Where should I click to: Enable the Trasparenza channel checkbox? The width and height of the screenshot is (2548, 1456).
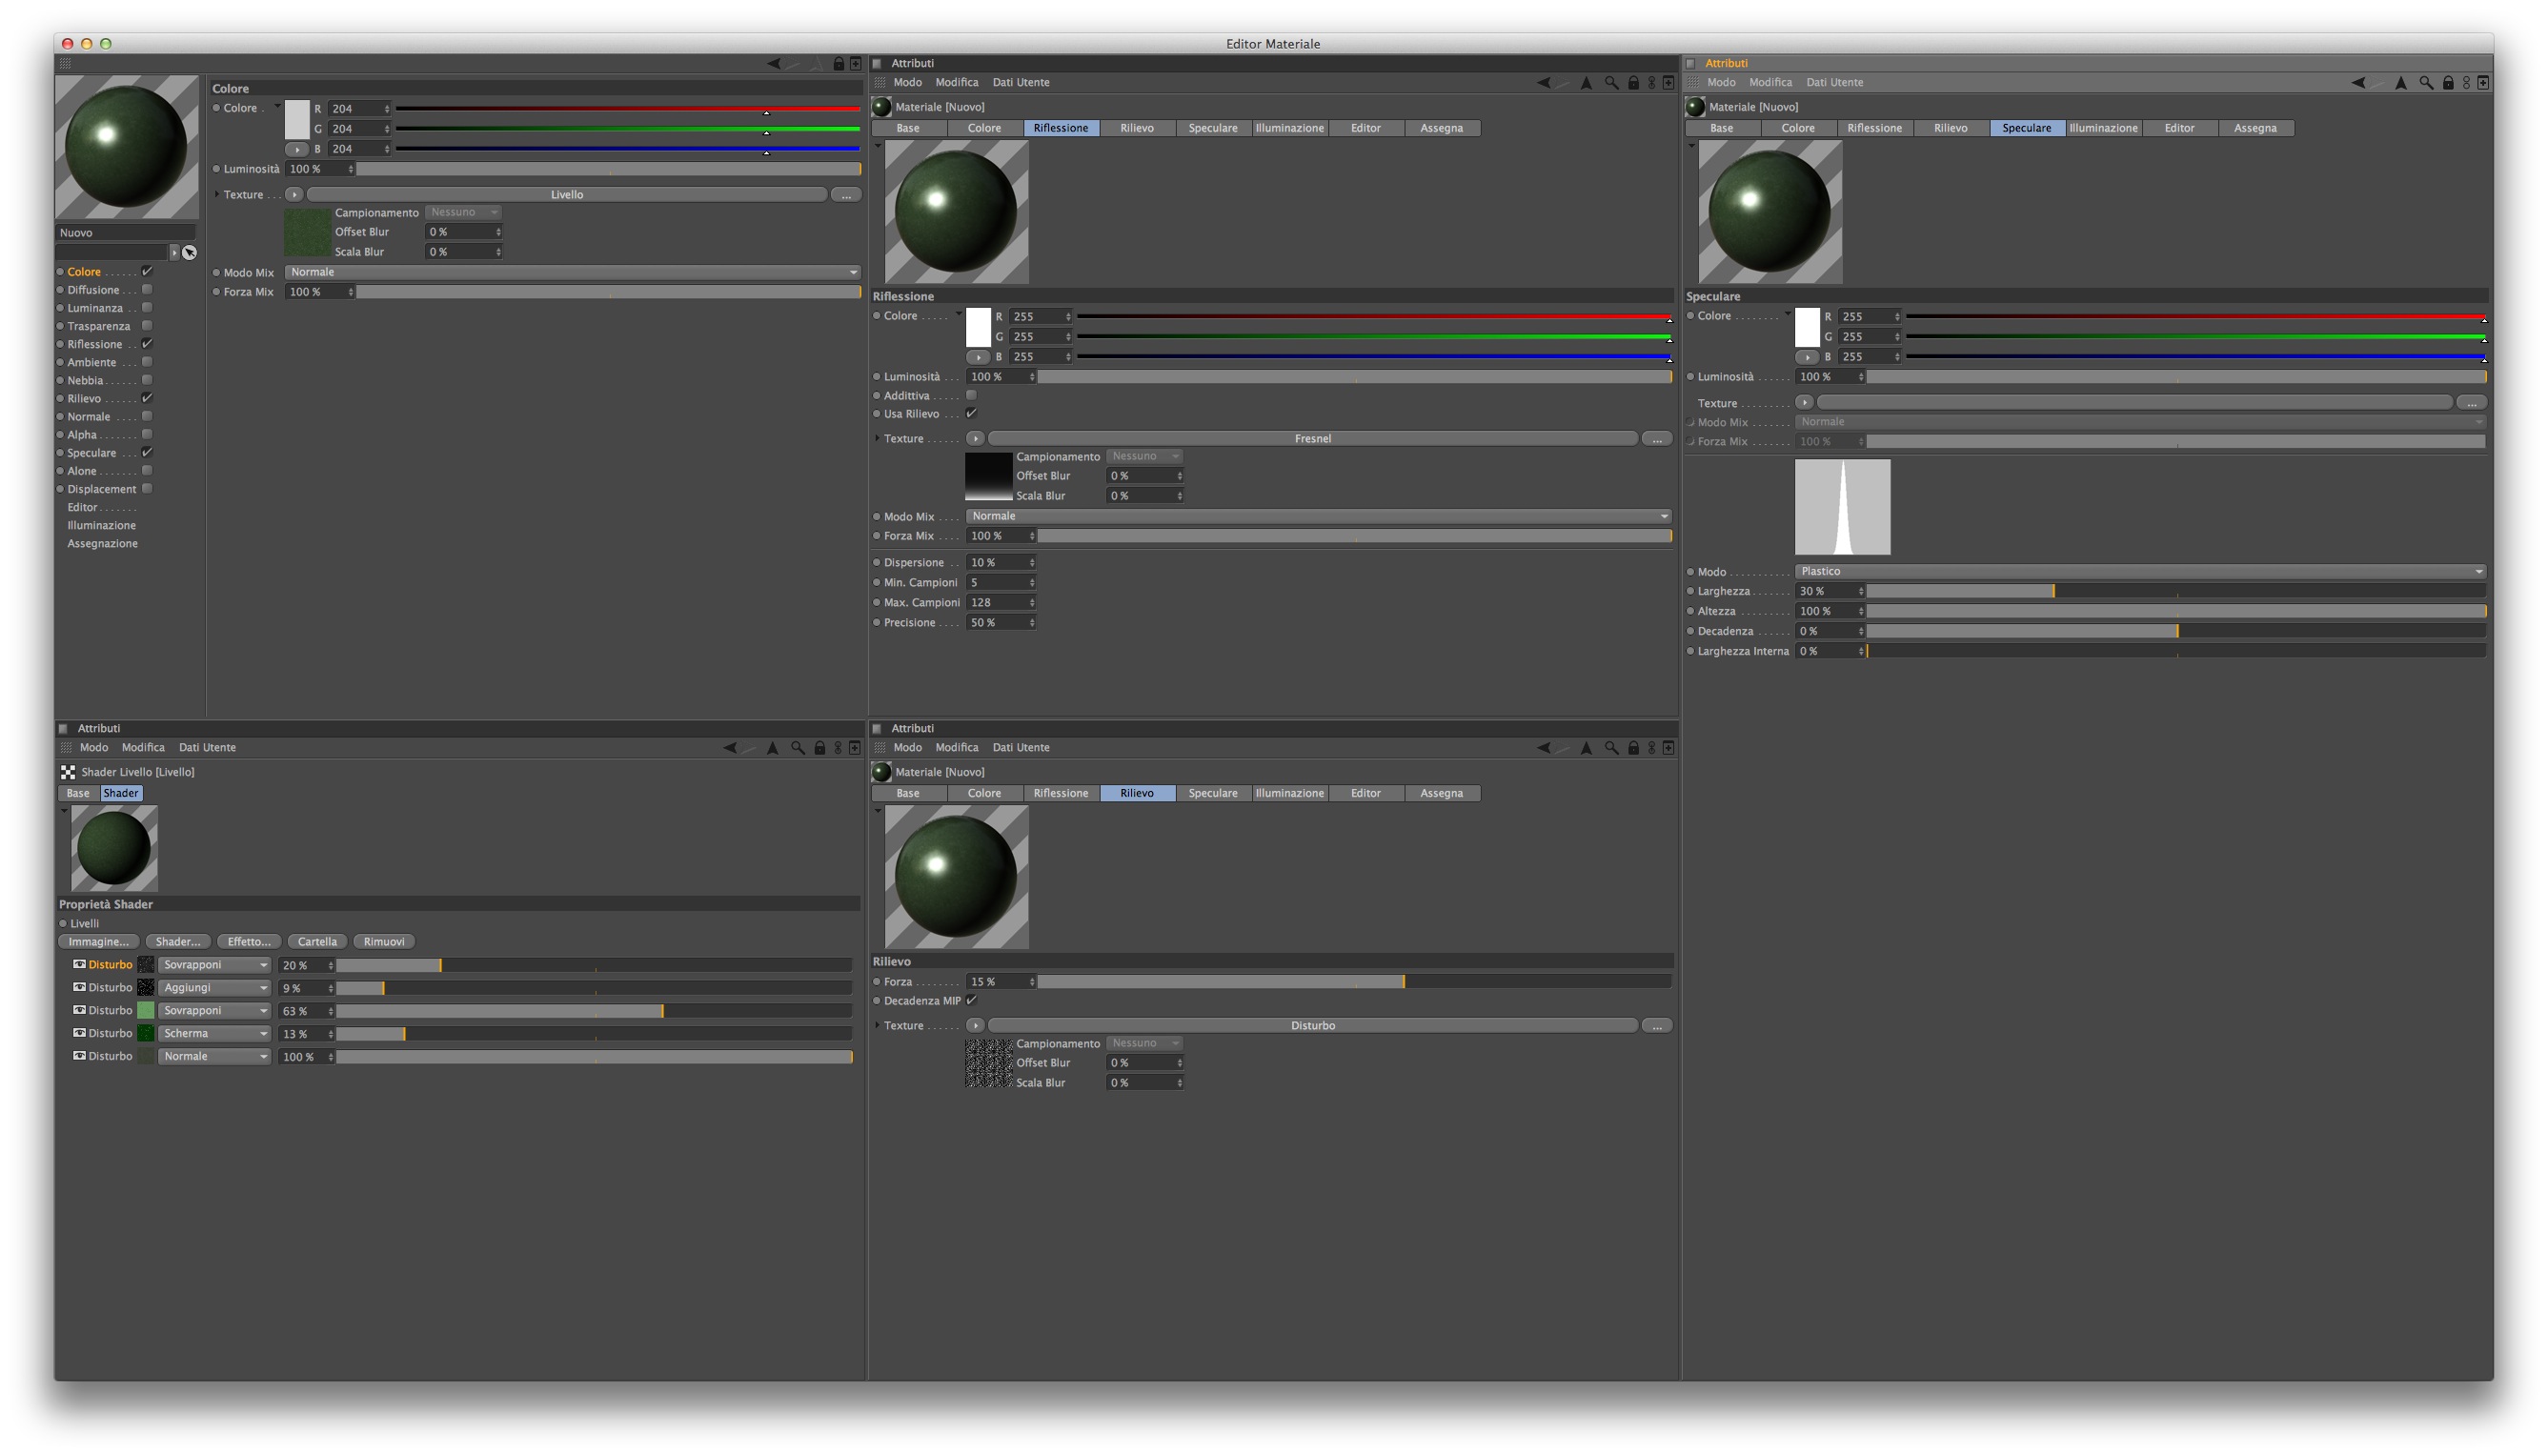point(147,326)
